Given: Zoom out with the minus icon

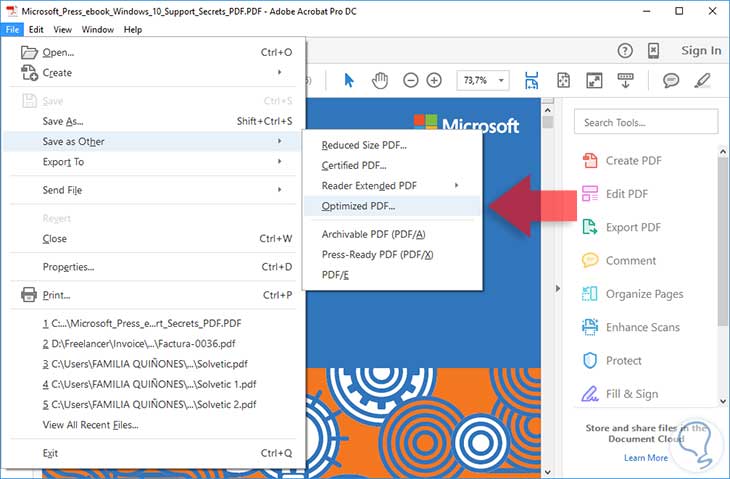Looking at the screenshot, I should 411,81.
